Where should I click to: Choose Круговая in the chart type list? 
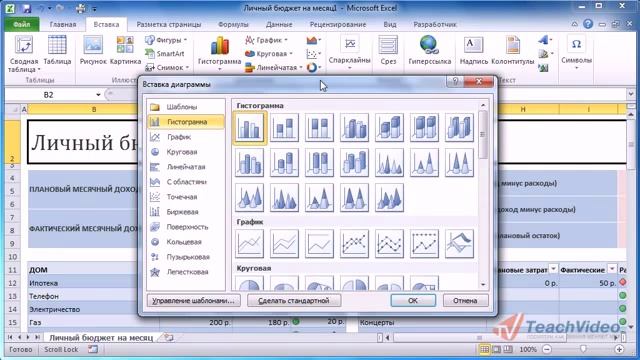pos(185,152)
